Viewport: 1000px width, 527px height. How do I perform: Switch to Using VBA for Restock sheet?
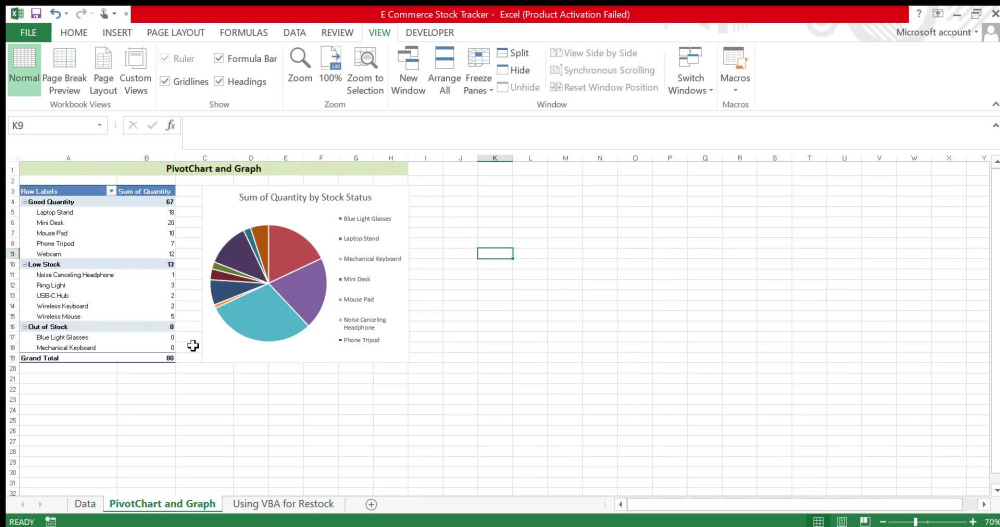(x=283, y=504)
